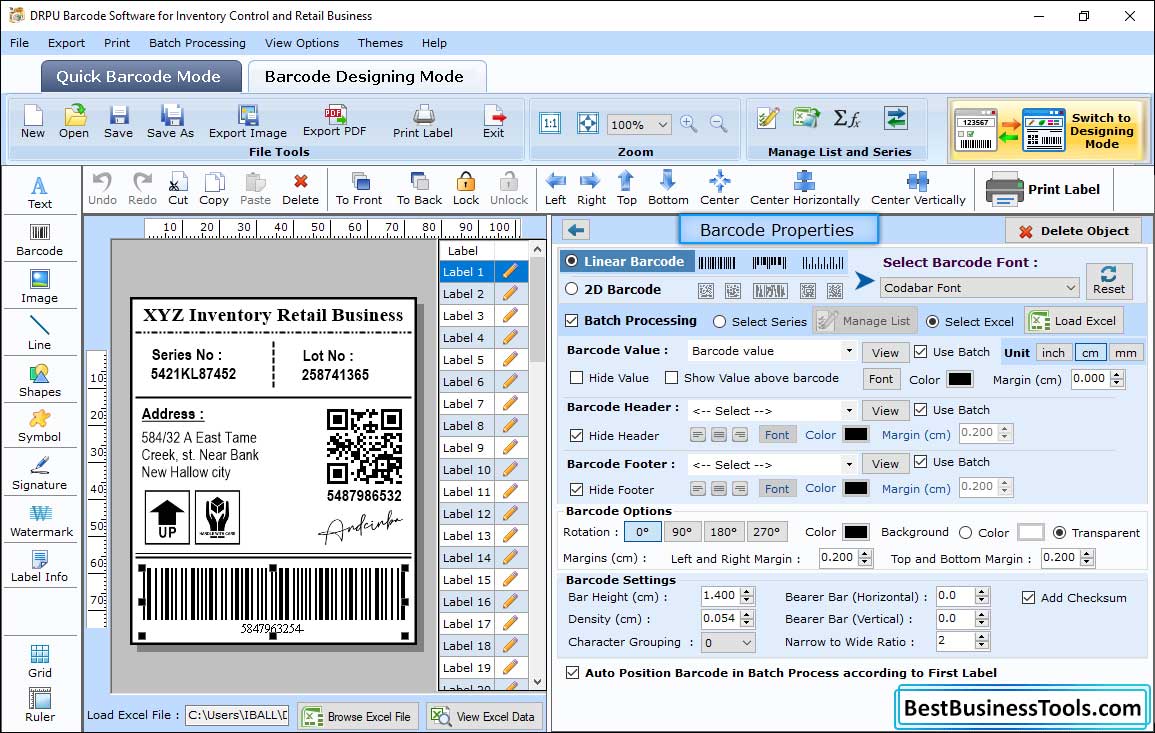Open the formula Σfx series tool
The image size is (1155, 733).
pyautogui.click(x=846, y=118)
